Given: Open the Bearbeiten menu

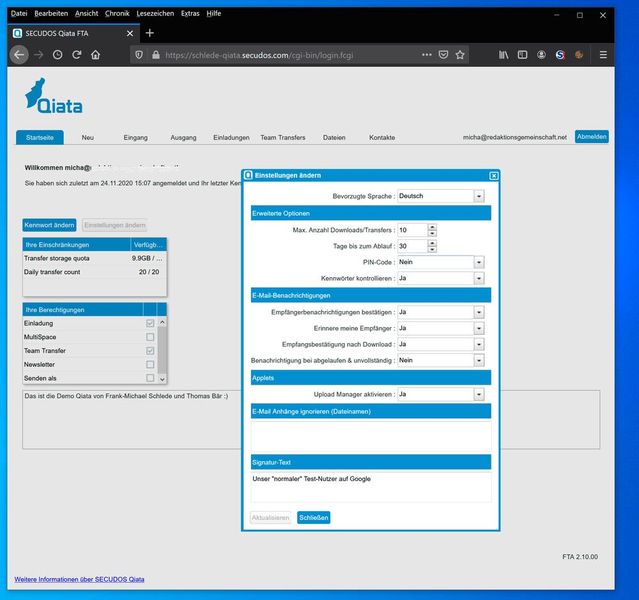Looking at the screenshot, I should tap(51, 13).
